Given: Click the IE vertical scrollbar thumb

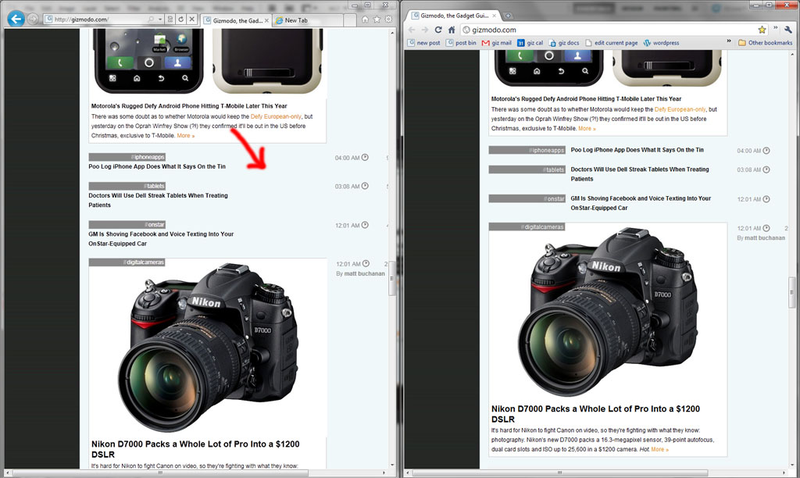Looking at the screenshot, I should (392, 279).
